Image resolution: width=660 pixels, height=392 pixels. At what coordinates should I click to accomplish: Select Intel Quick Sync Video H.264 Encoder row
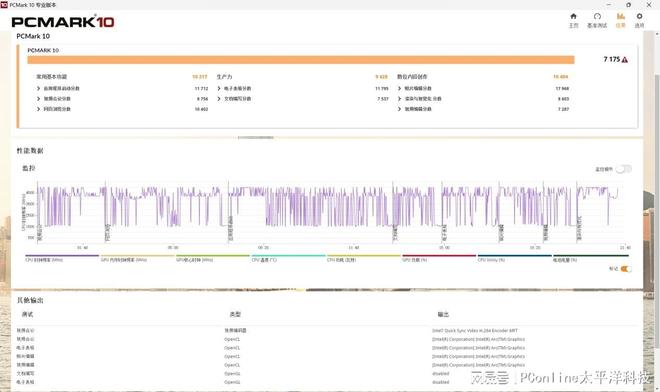point(326,331)
